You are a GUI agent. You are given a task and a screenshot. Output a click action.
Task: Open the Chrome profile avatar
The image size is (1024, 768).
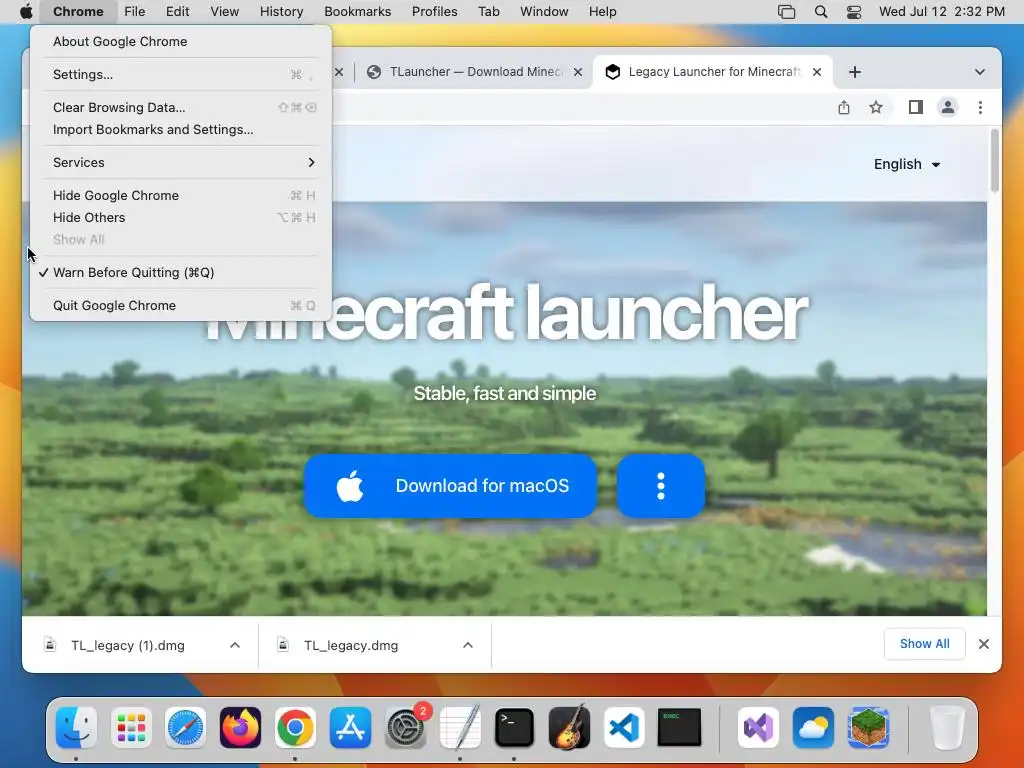948,107
